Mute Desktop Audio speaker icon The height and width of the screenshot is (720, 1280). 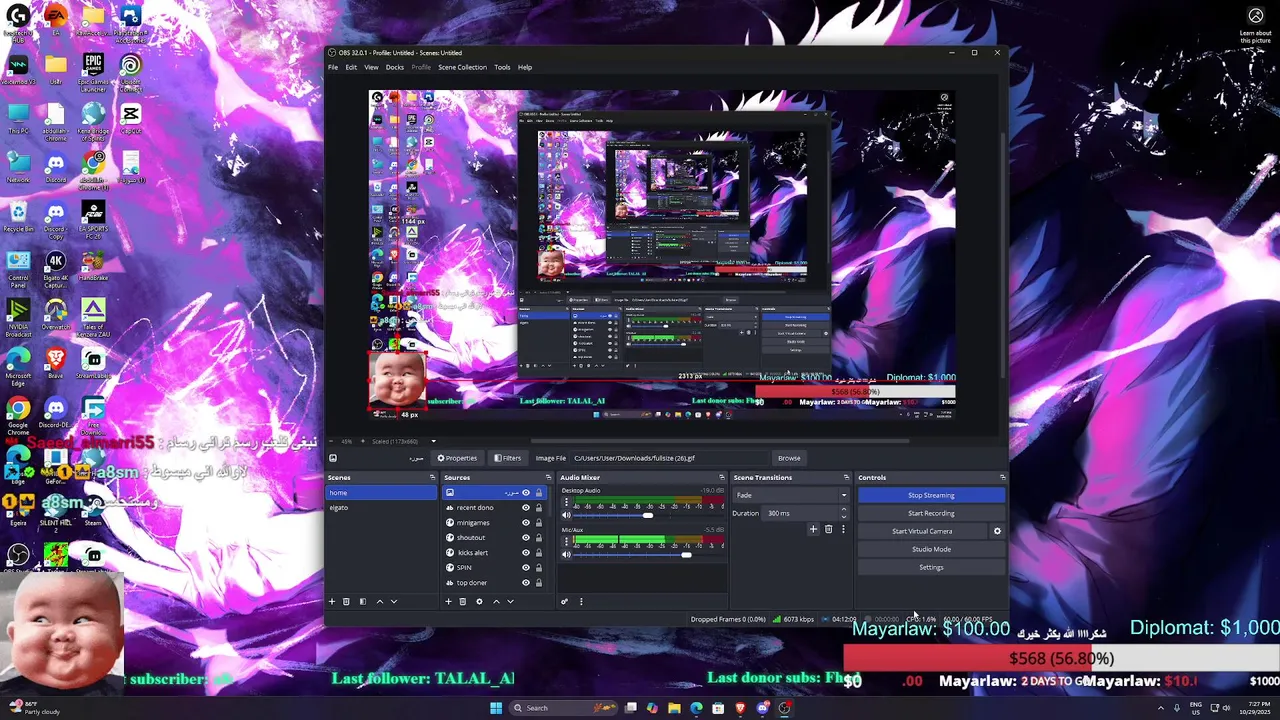click(x=566, y=515)
